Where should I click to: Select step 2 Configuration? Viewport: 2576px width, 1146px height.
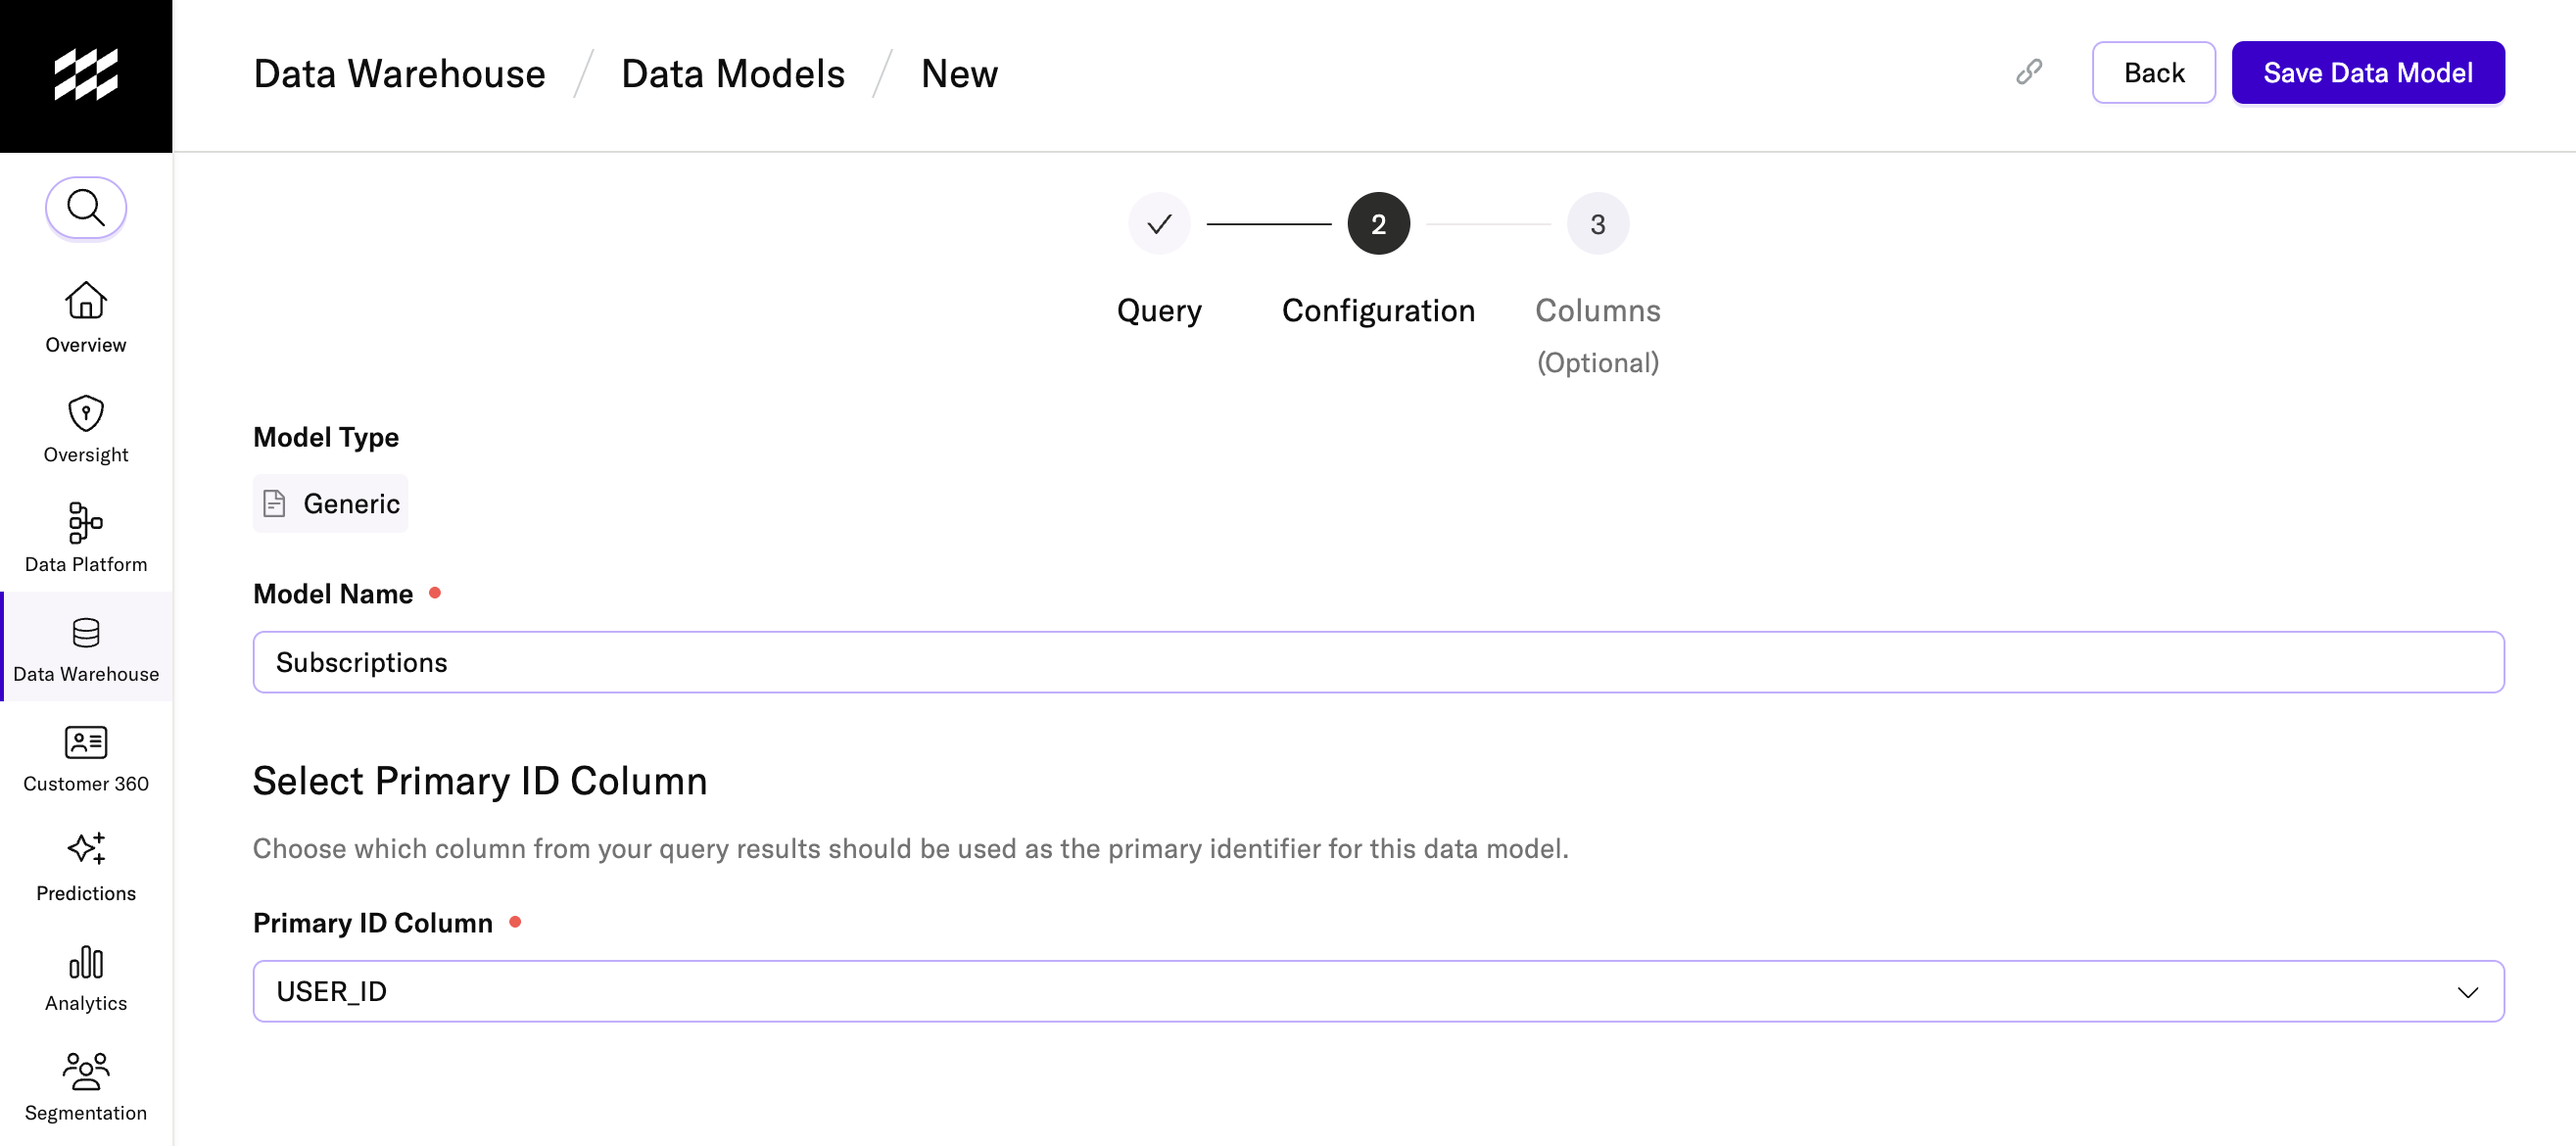tap(1378, 224)
